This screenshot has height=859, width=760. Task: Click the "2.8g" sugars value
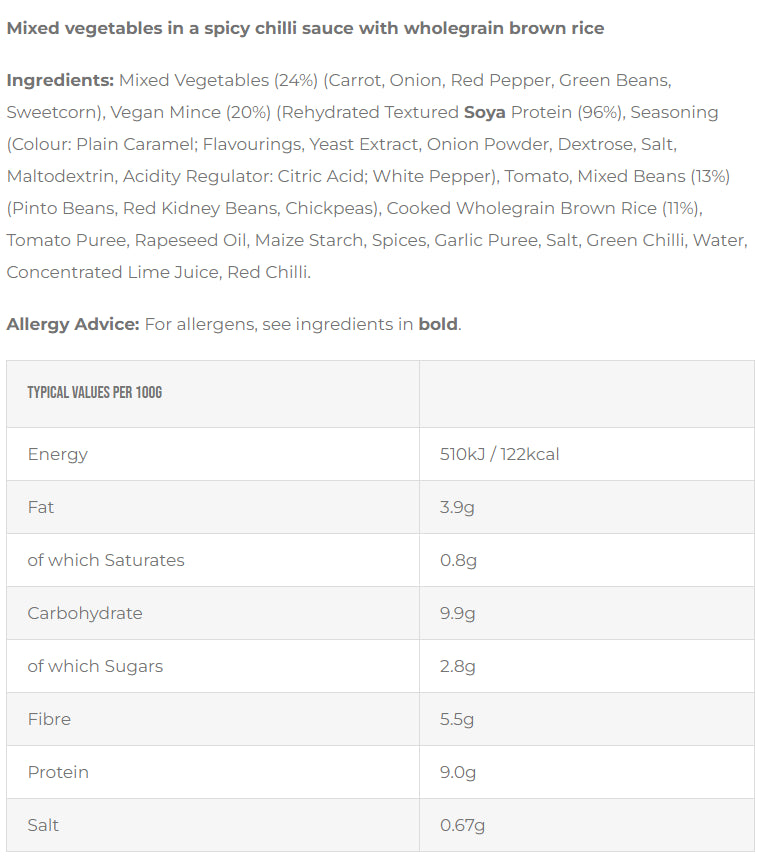(458, 666)
